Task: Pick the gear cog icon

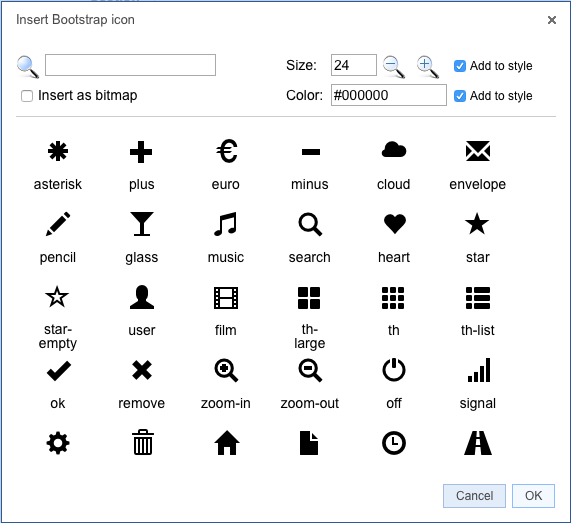Action: tap(58, 443)
